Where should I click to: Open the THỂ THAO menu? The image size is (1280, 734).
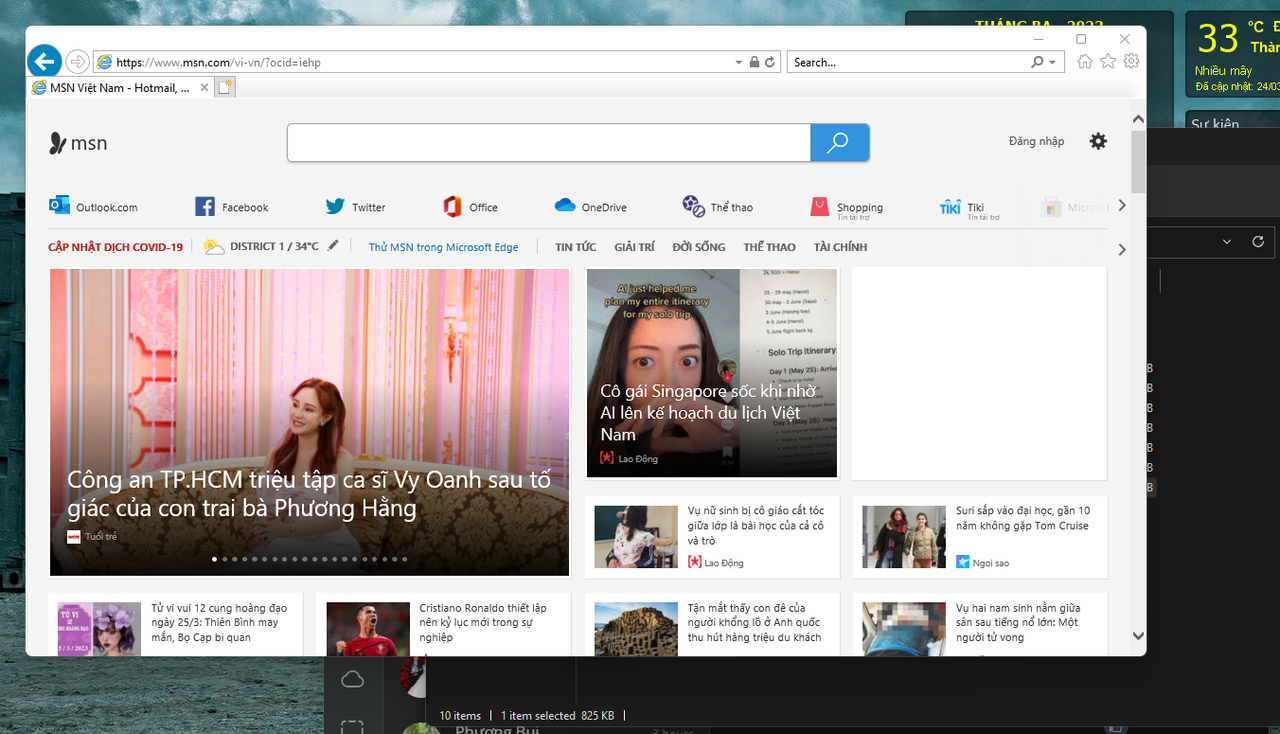[769, 247]
